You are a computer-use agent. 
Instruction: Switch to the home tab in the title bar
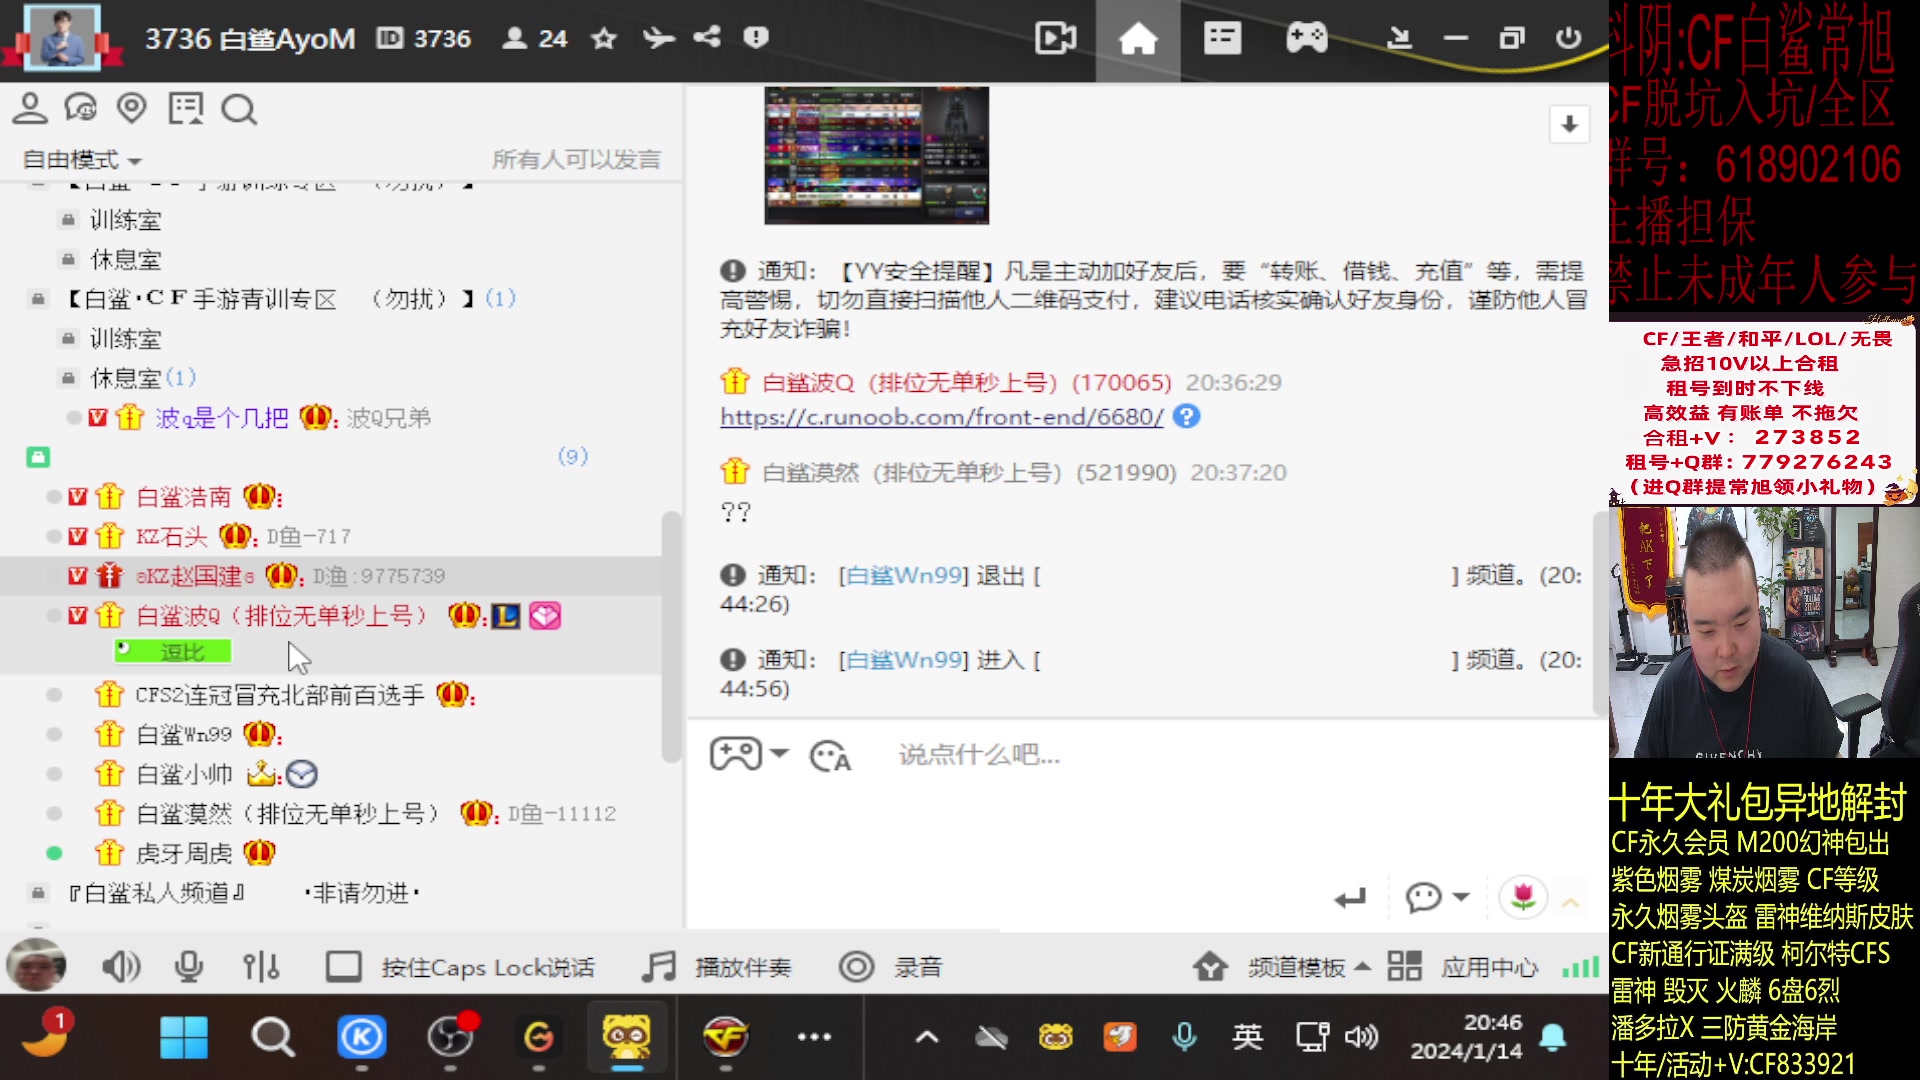[1137, 40]
